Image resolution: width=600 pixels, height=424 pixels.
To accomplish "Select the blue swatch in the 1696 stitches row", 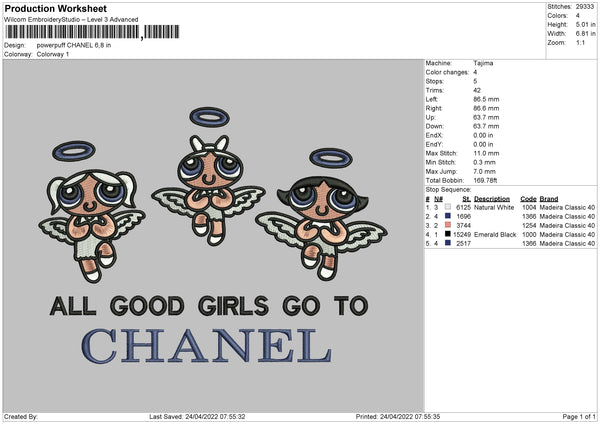I will (x=448, y=216).
